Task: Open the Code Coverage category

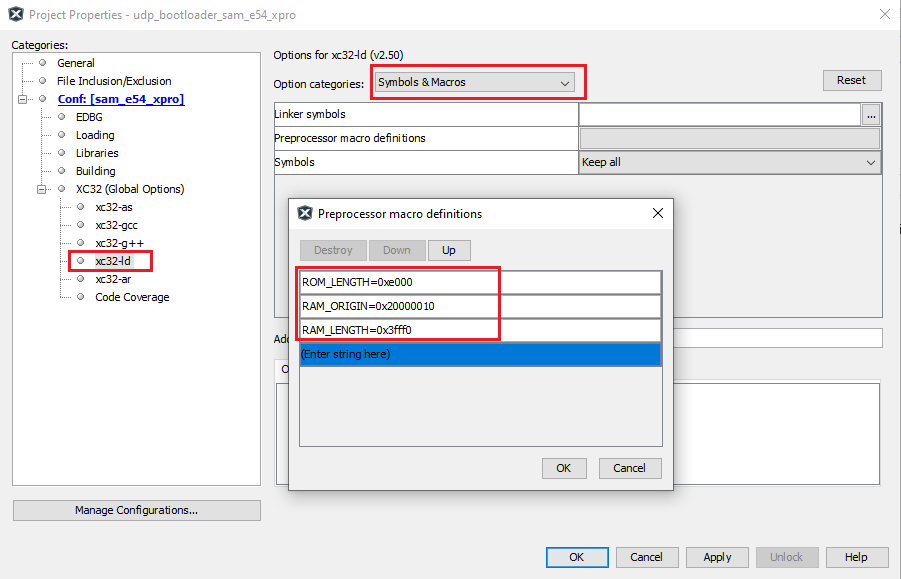Action: tap(132, 296)
